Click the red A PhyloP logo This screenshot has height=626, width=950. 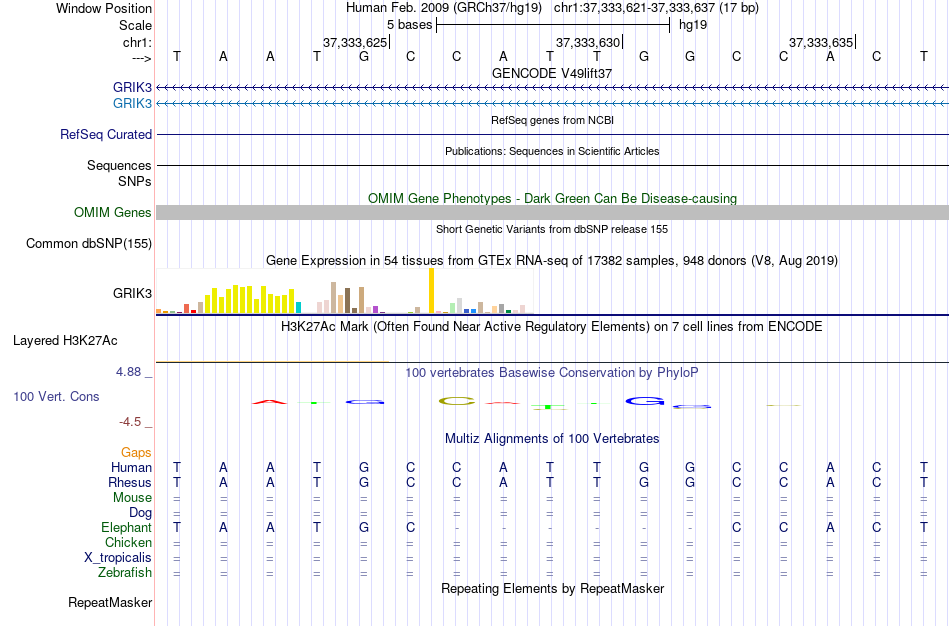(270, 402)
